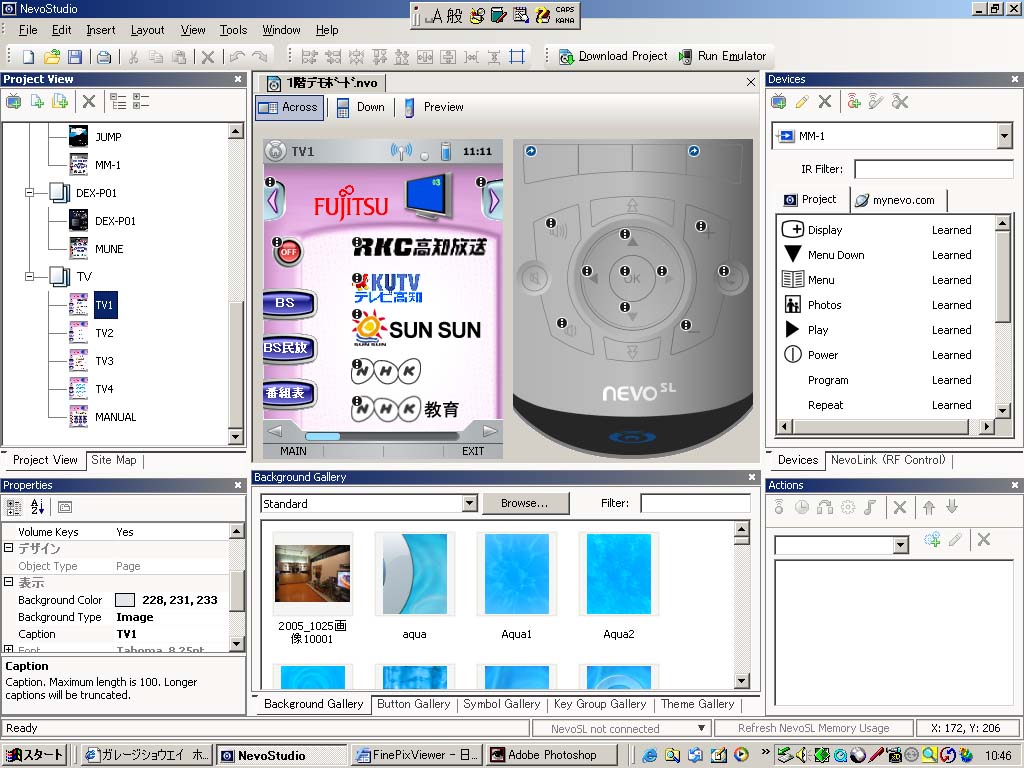
Task: Toggle the Down layout view
Action: [361, 107]
